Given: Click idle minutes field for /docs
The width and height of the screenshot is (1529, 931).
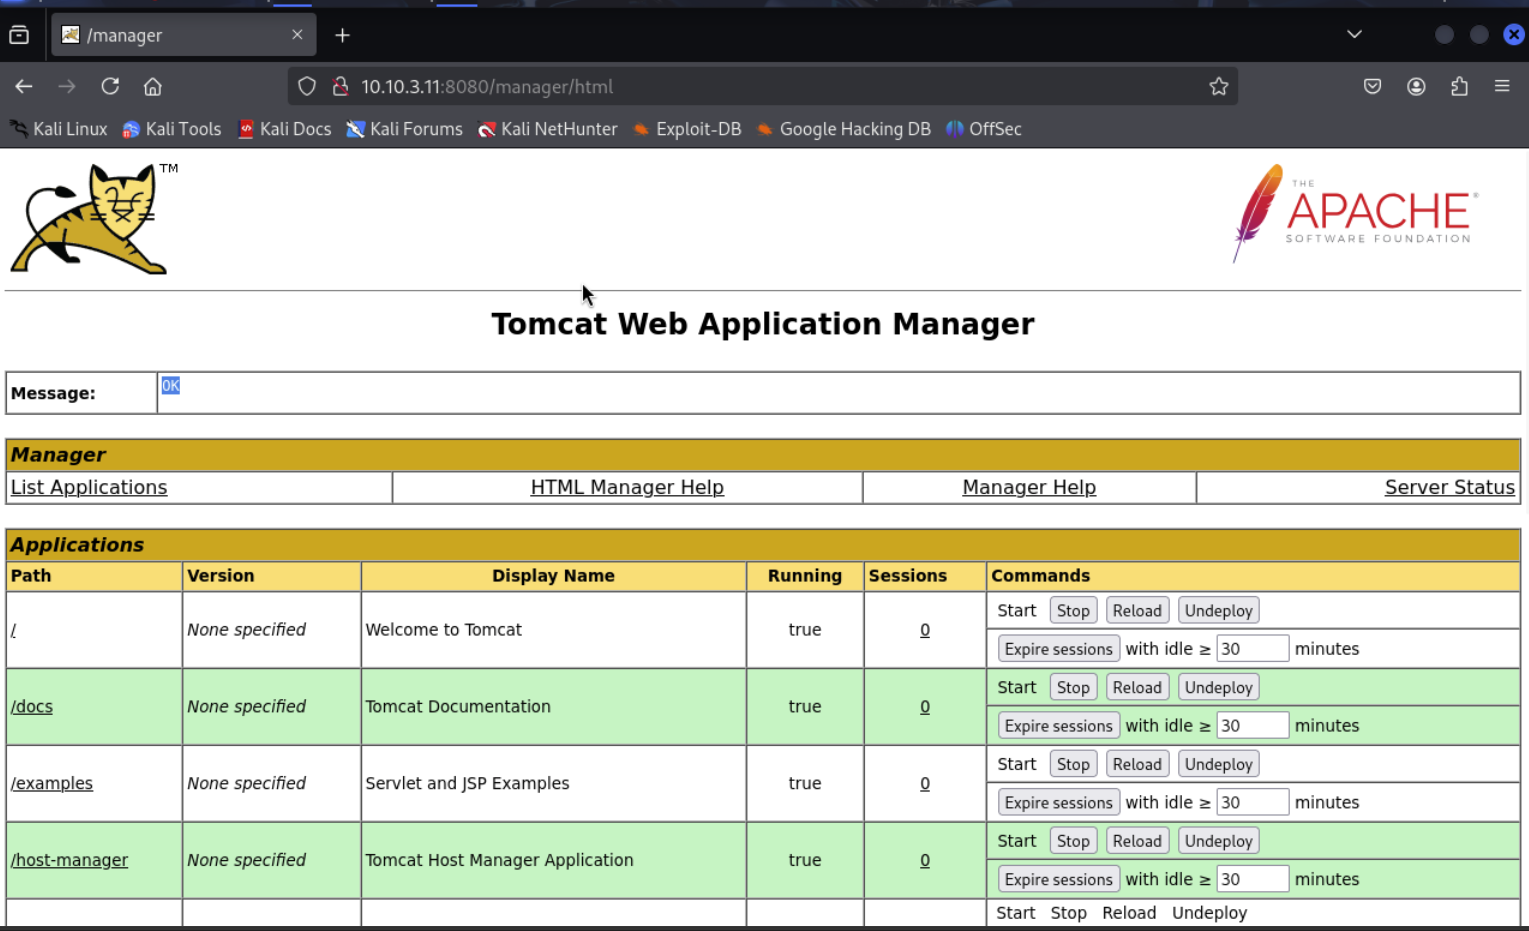Looking at the screenshot, I should [x=1252, y=726].
